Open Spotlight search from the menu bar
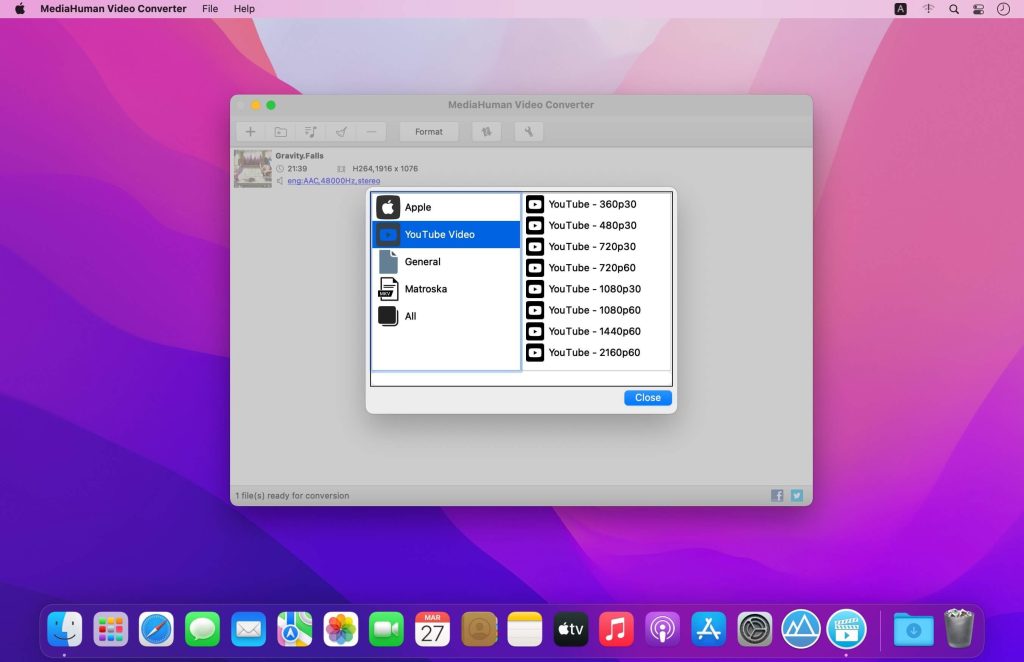 [x=953, y=9]
